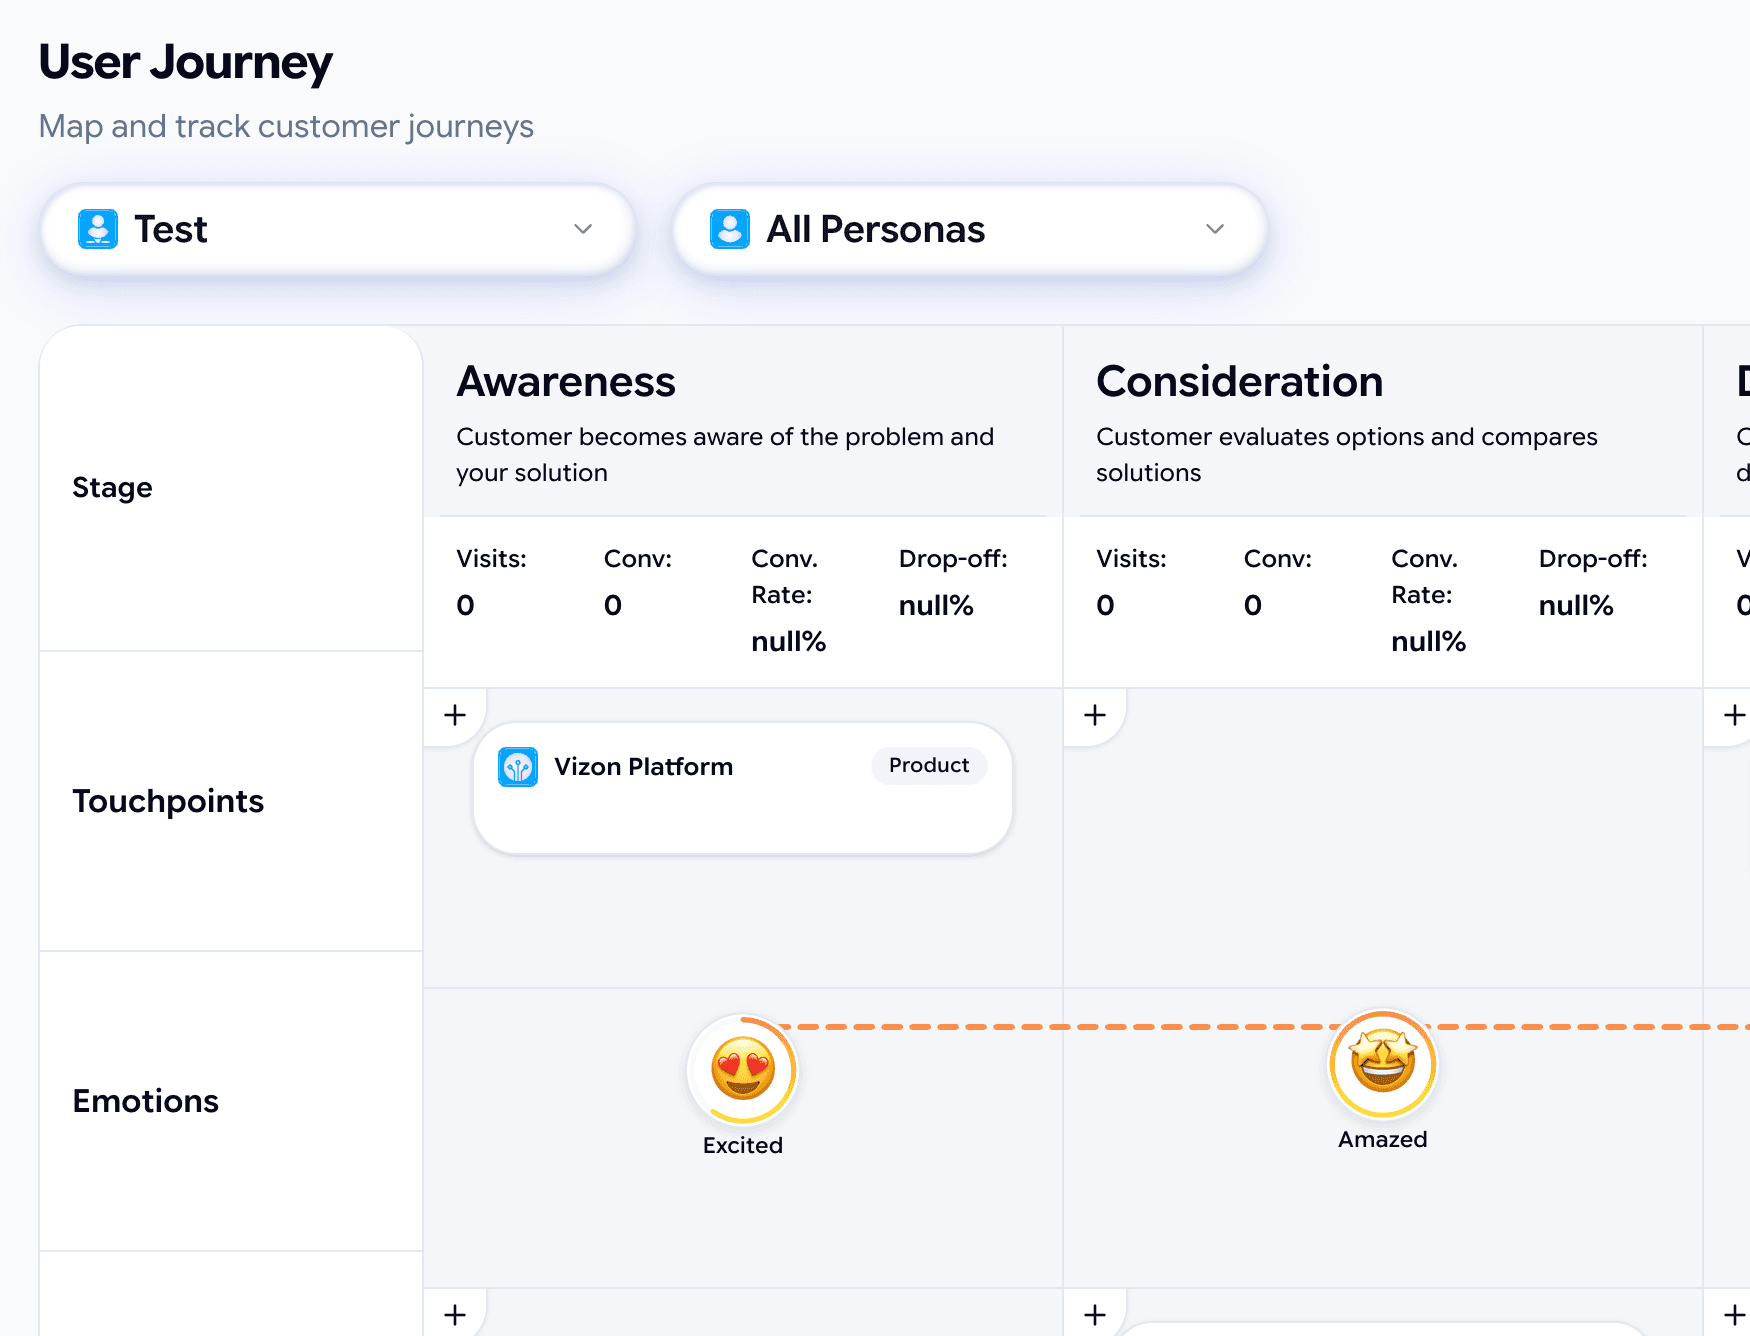Open the All Personas dropdown
The image size is (1750, 1336).
pos(969,229)
